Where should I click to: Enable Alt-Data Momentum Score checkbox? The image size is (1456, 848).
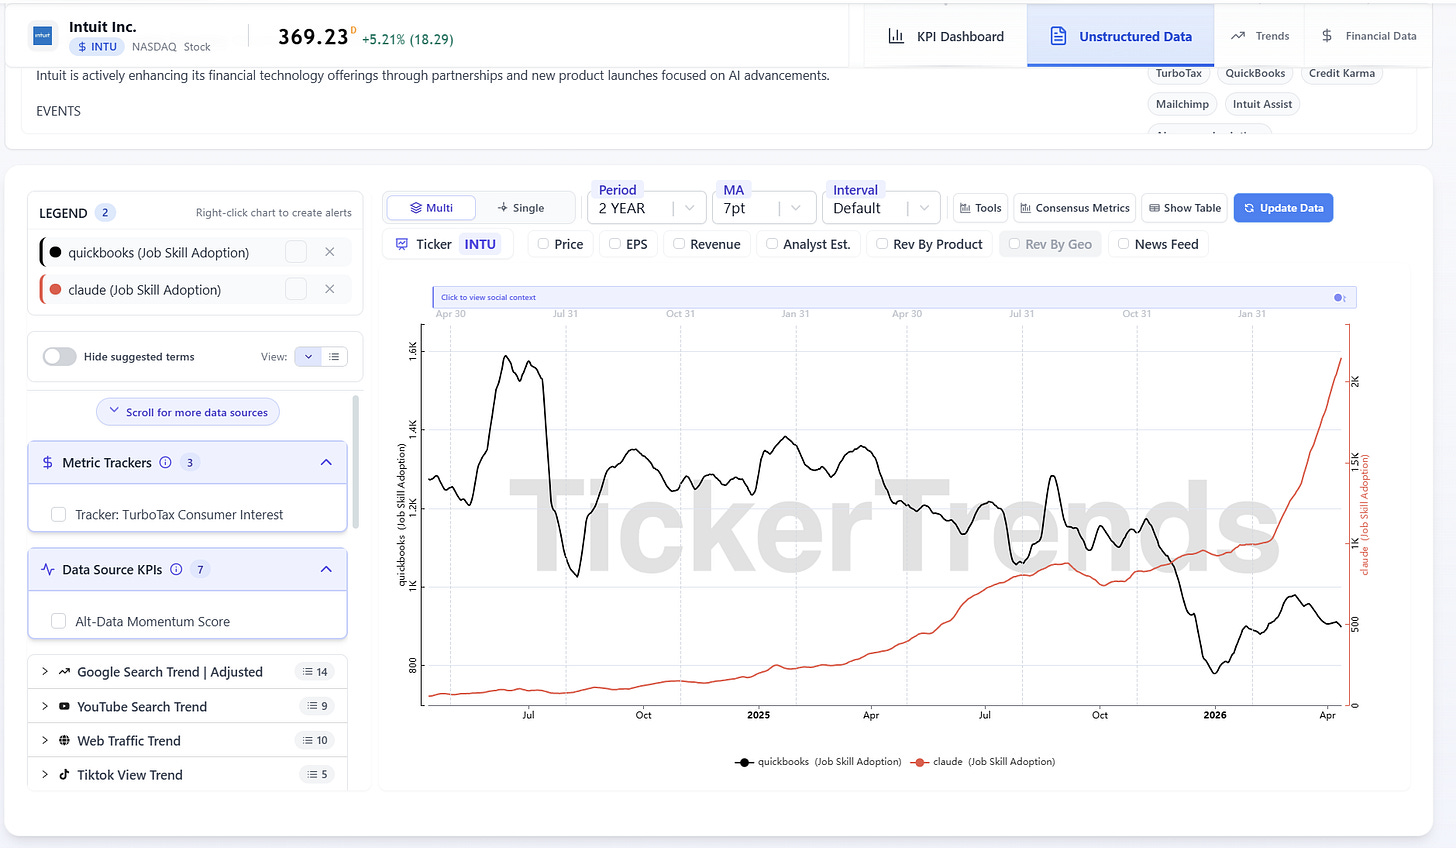coord(58,621)
